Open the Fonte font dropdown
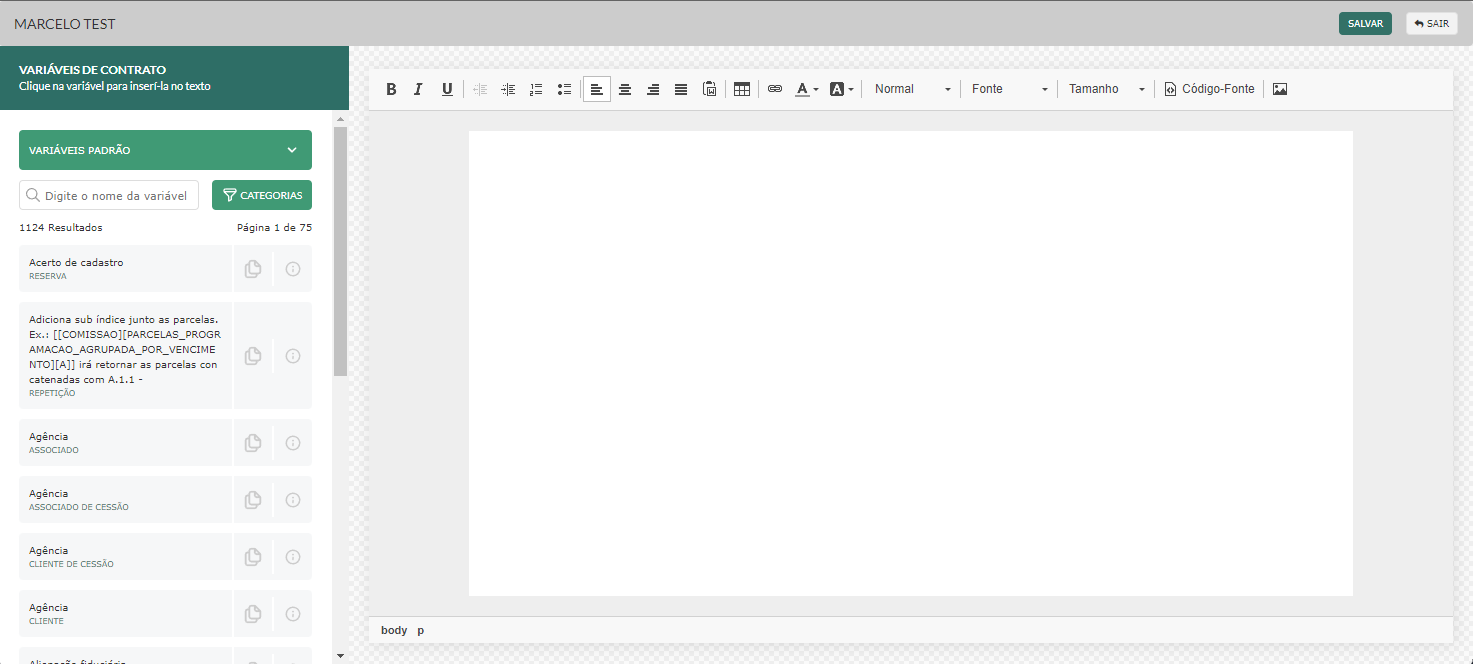This screenshot has height=664, width=1473. tap(1009, 89)
